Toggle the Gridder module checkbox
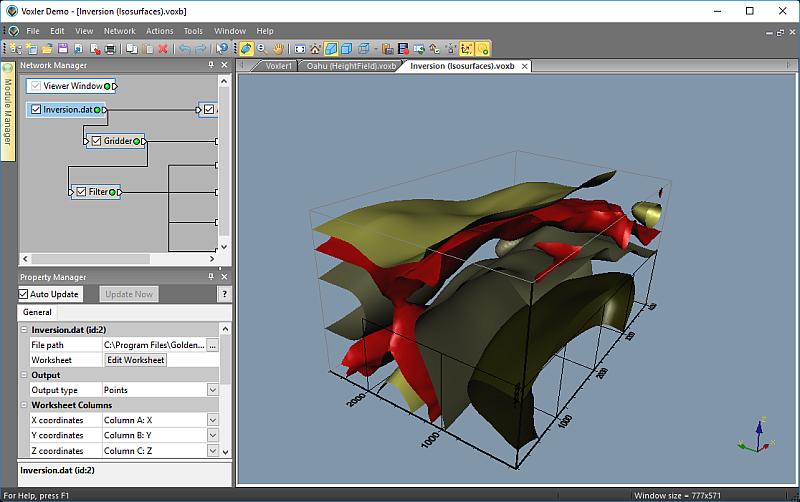Screen dimensions: 800x502 pyautogui.click(x=96, y=141)
